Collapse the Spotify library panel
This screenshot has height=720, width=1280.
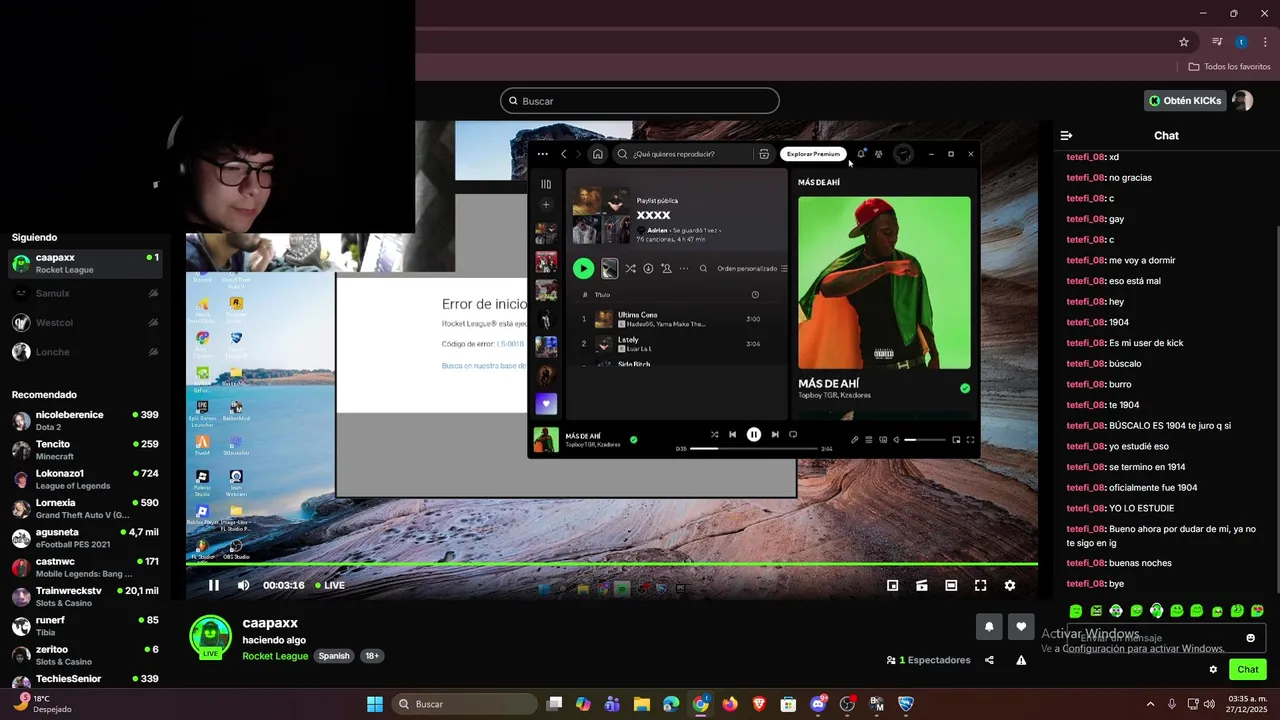point(546,184)
